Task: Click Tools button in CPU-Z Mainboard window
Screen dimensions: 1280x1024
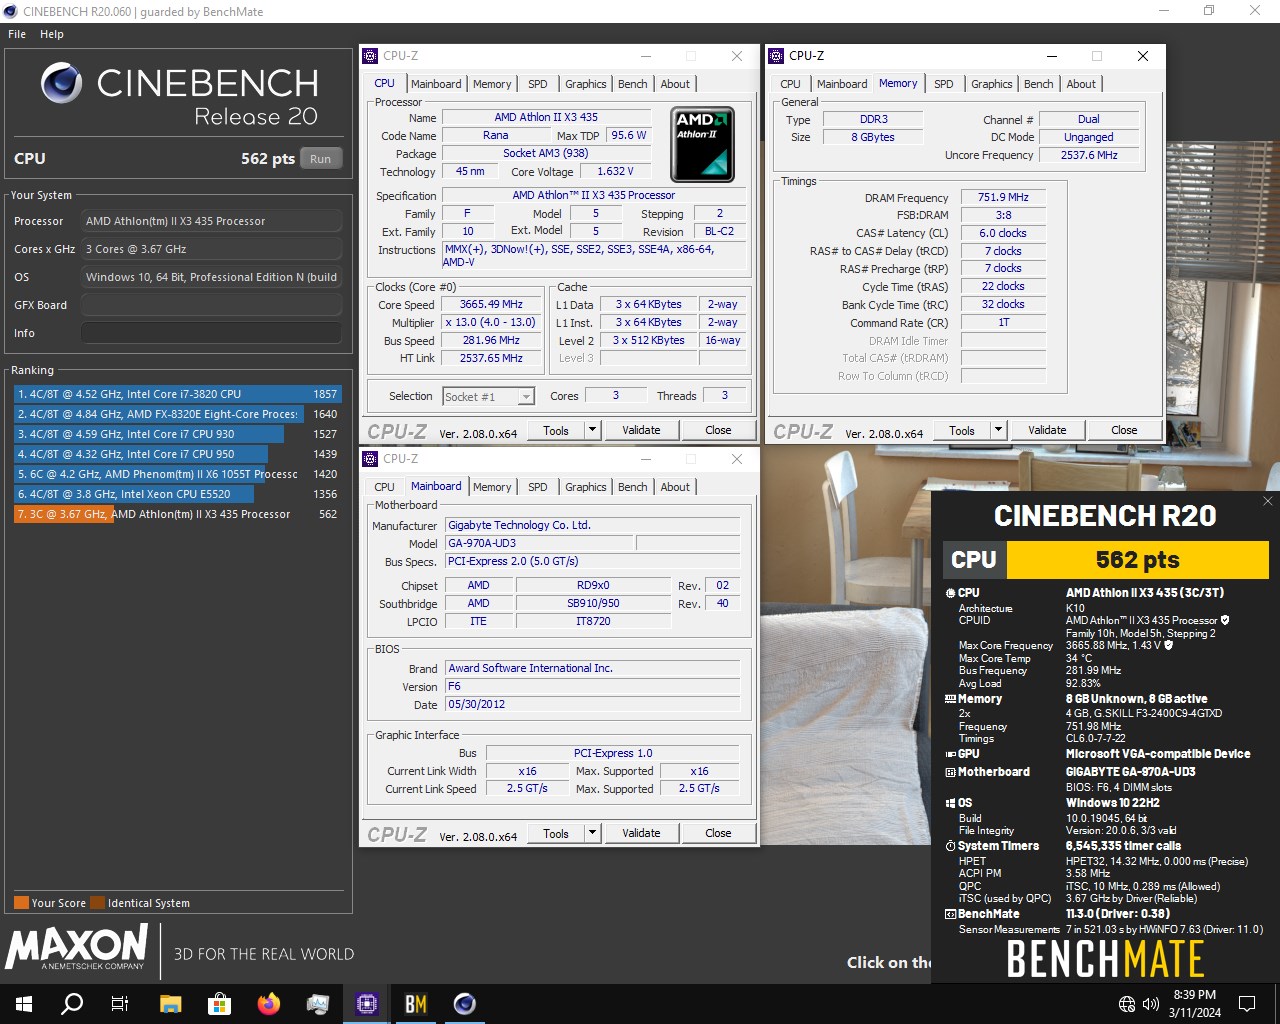Action: pyautogui.click(x=556, y=833)
